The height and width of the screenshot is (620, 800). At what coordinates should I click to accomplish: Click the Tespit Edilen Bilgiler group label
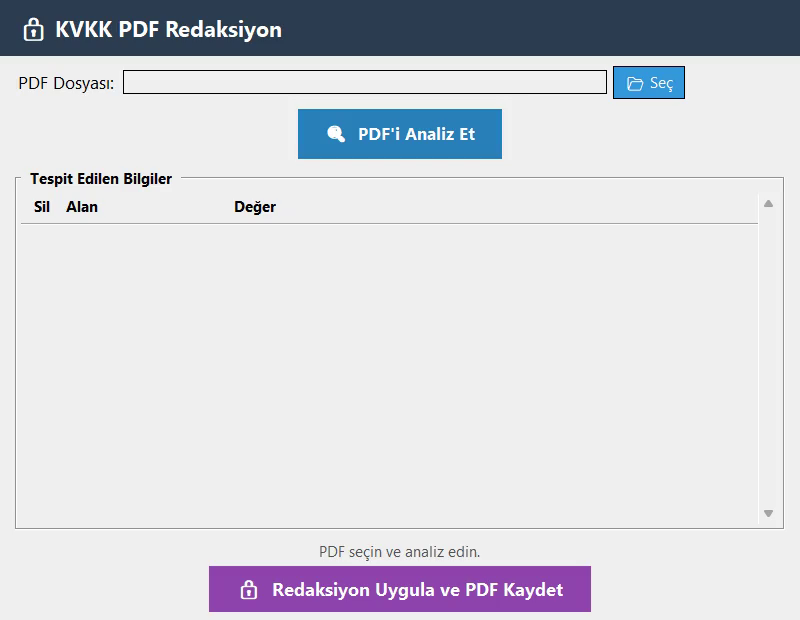(x=101, y=179)
